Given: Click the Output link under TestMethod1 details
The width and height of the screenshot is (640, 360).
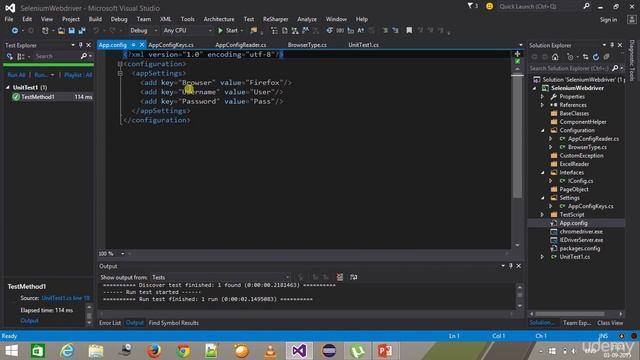Looking at the screenshot, I should click(29, 321).
